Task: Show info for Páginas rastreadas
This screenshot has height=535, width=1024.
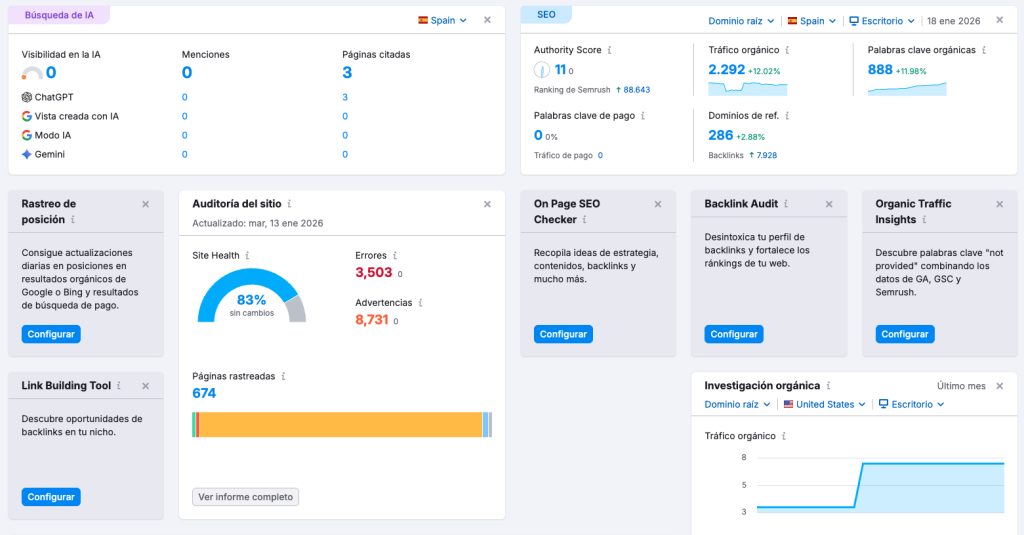Action: pos(283,376)
